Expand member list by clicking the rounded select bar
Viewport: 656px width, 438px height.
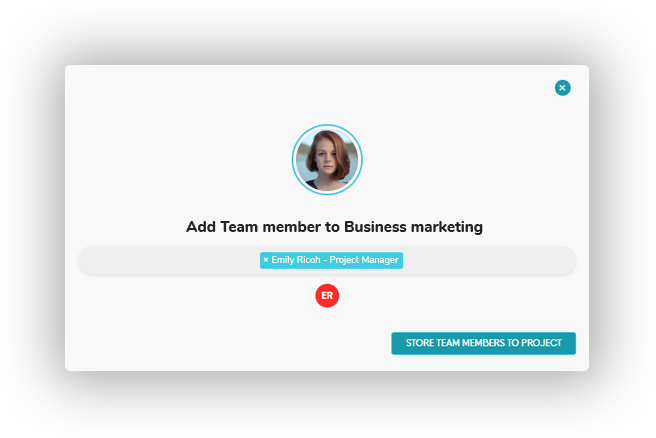[x=327, y=260]
